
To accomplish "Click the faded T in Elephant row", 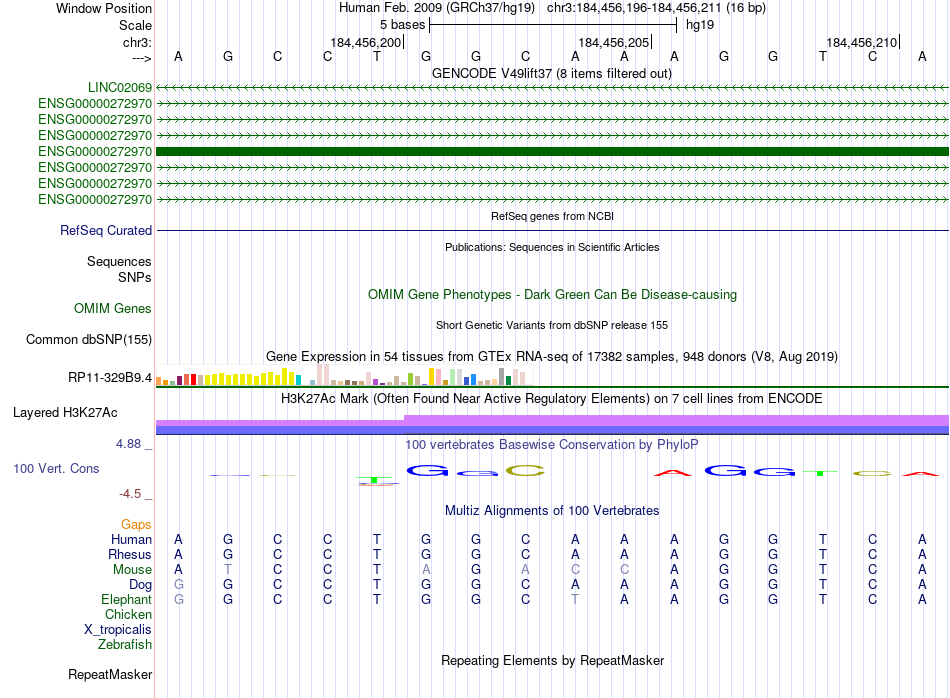I will point(575,599).
